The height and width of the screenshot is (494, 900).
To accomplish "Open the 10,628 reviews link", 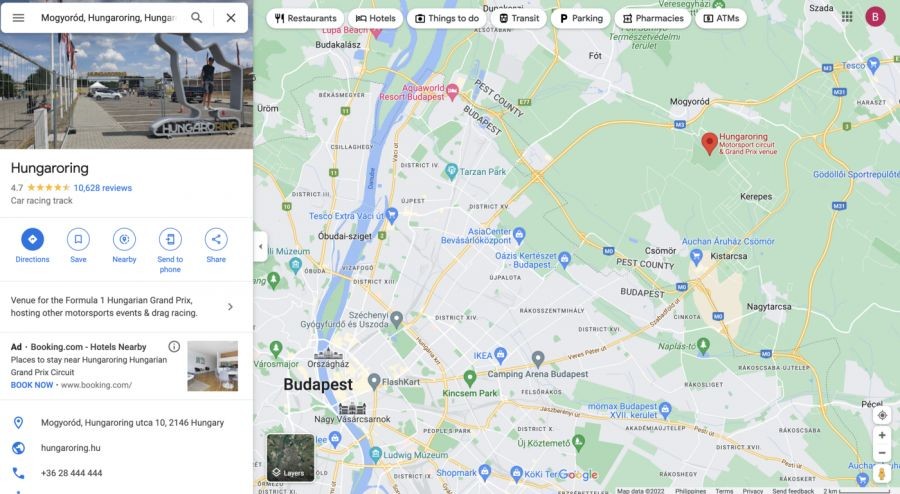I will coord(103,188).
